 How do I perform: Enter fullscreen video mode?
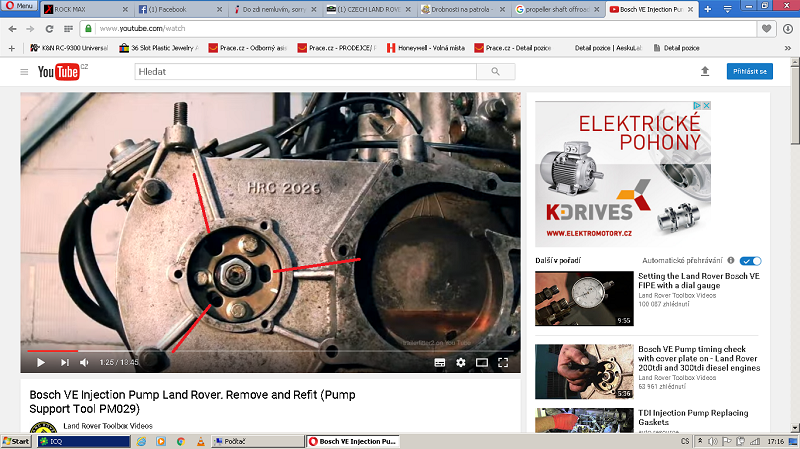click(x=503, y=363)
